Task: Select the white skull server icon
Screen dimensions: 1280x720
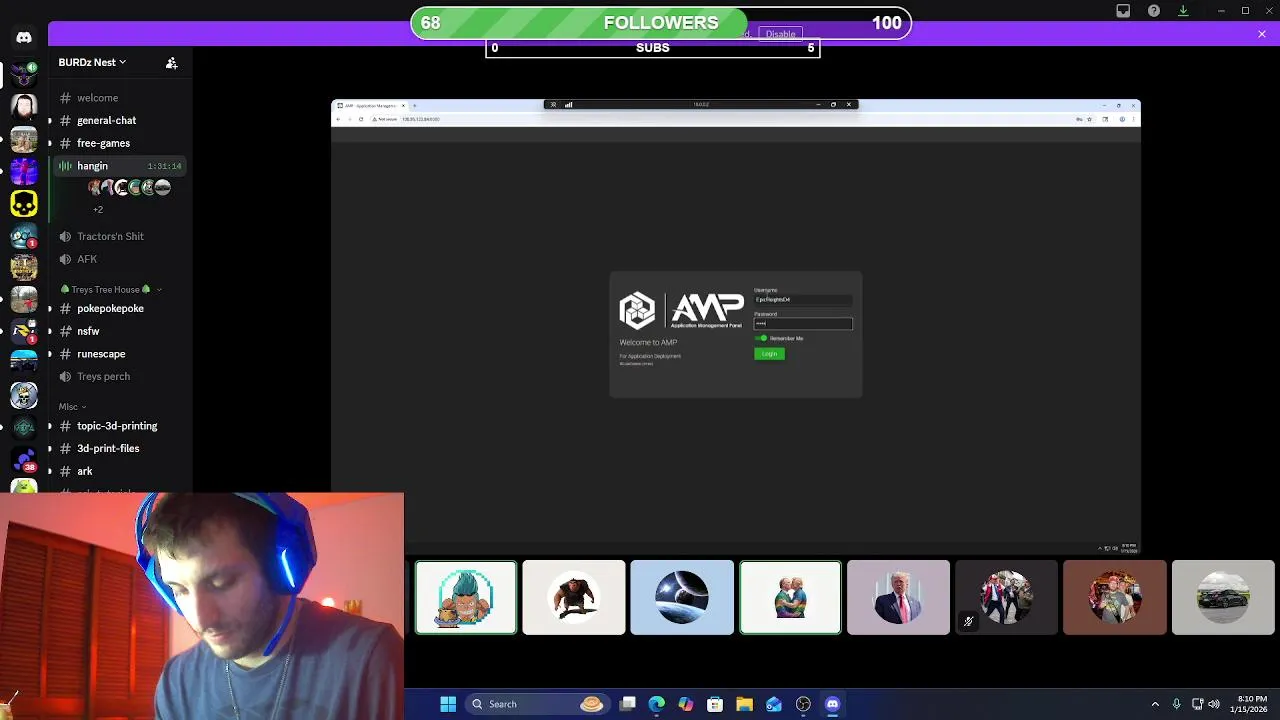Action: point(24,394)
